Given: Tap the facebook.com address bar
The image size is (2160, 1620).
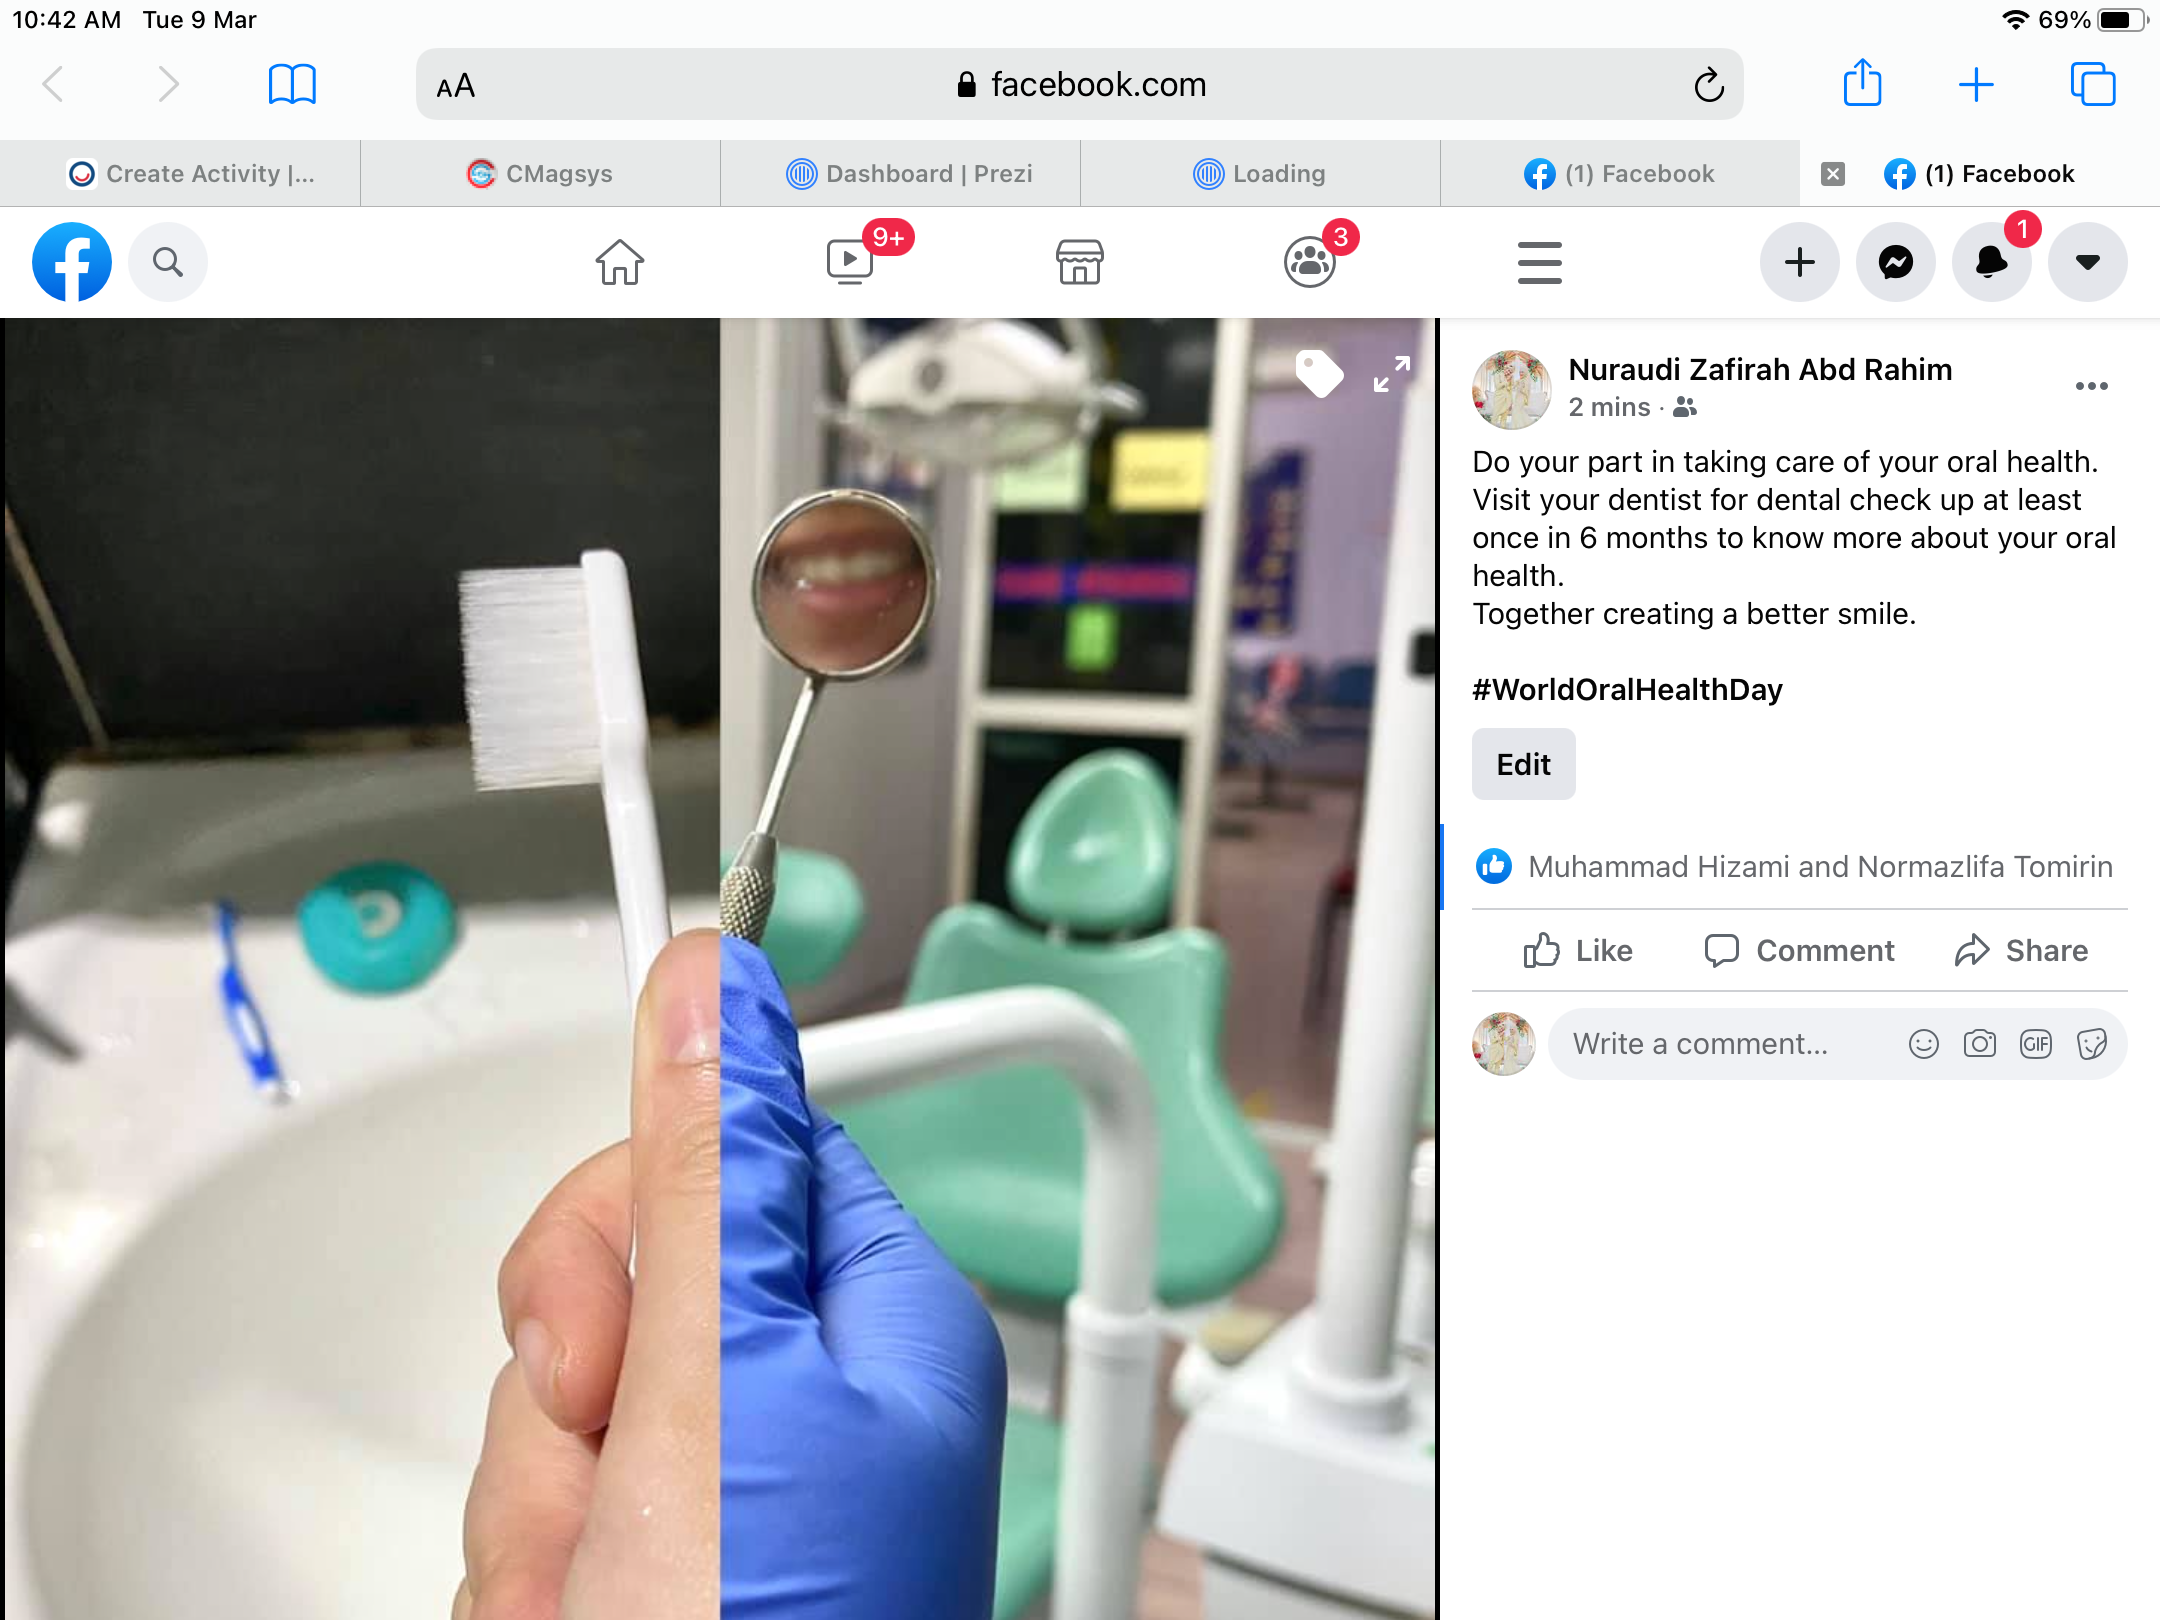Looking at the screenshot, I should (x=1080, y=85).
